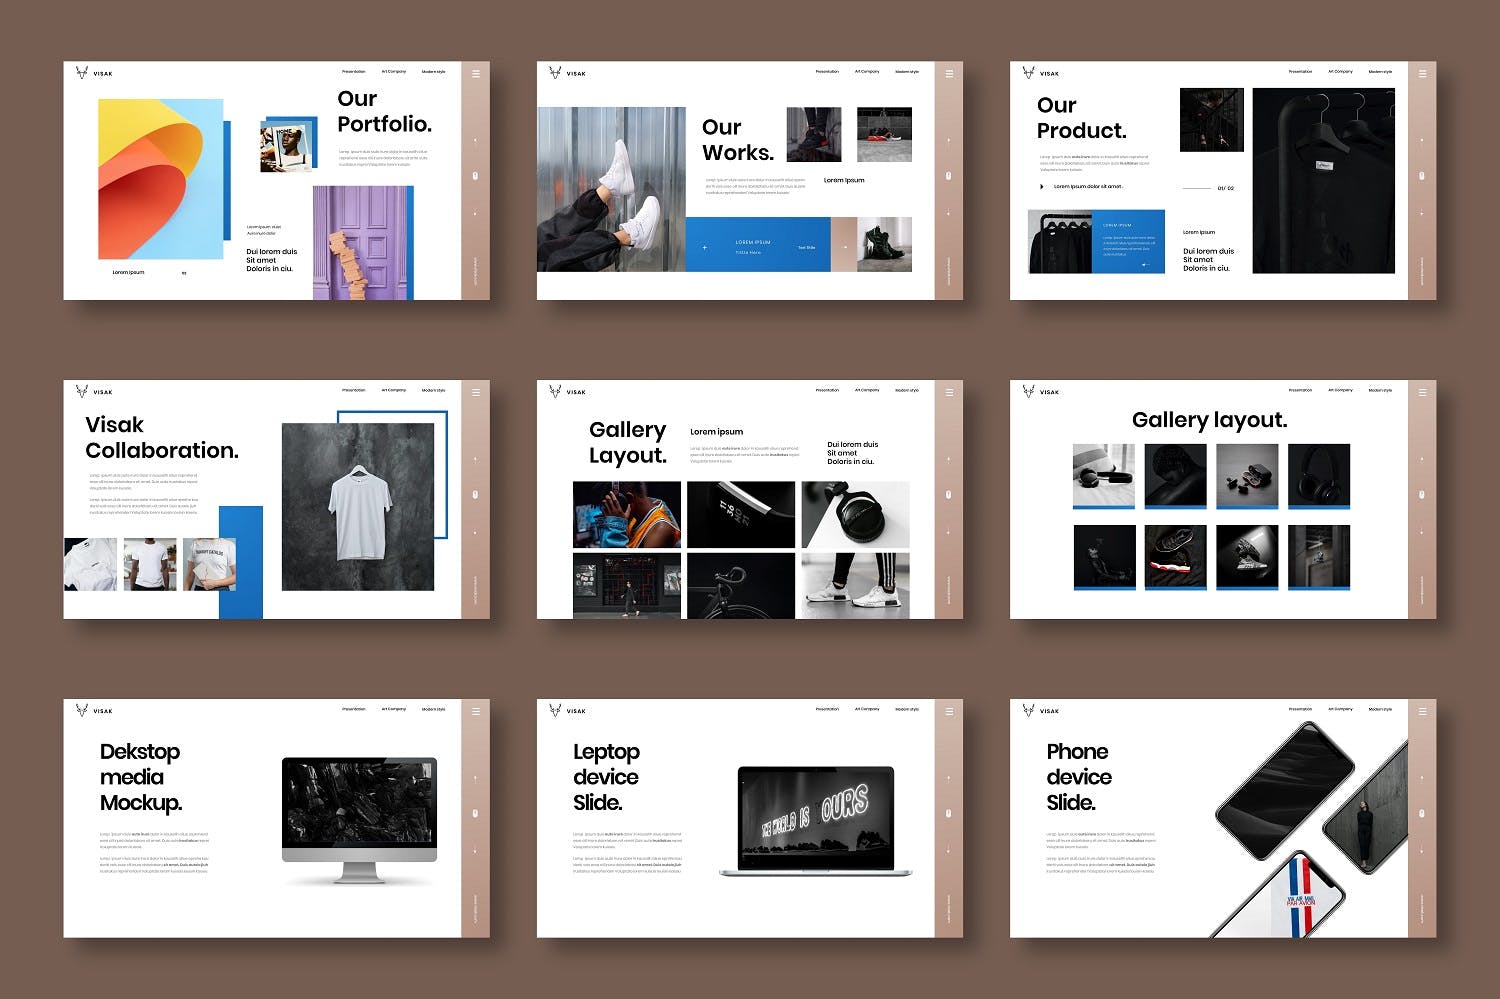1500x999 pixels.
Task: Open hamburger menu on Phone device Slide
Action: (1422, 711)
